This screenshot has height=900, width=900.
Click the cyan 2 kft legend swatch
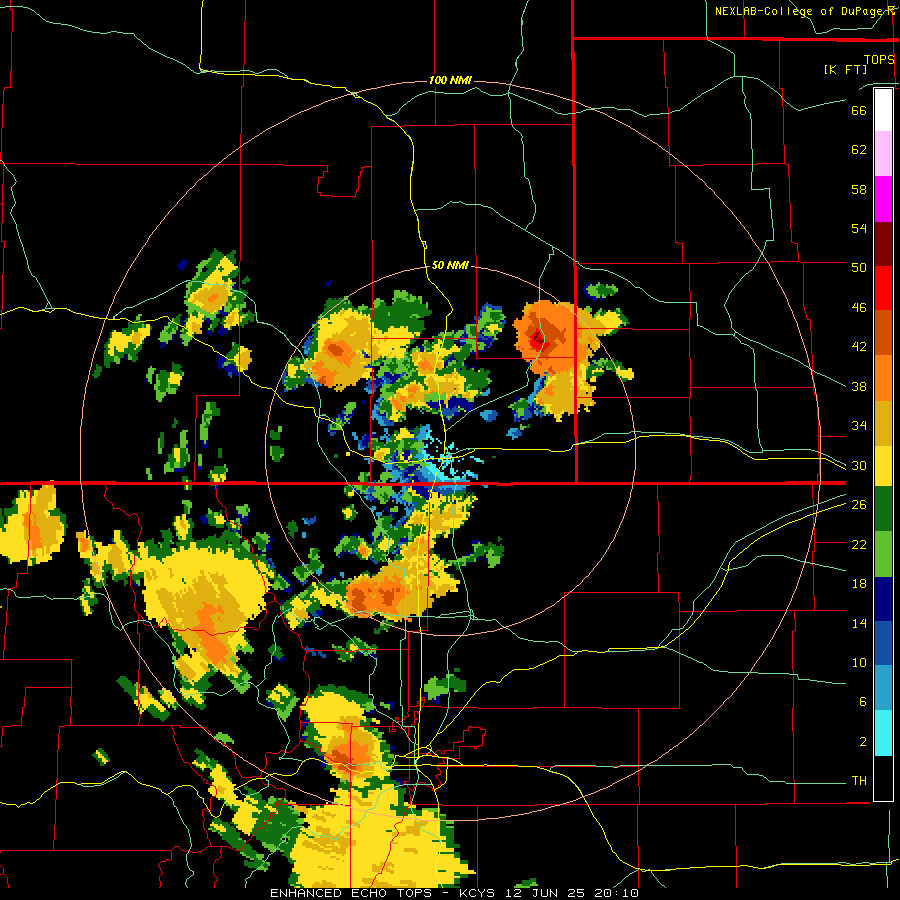883,733
